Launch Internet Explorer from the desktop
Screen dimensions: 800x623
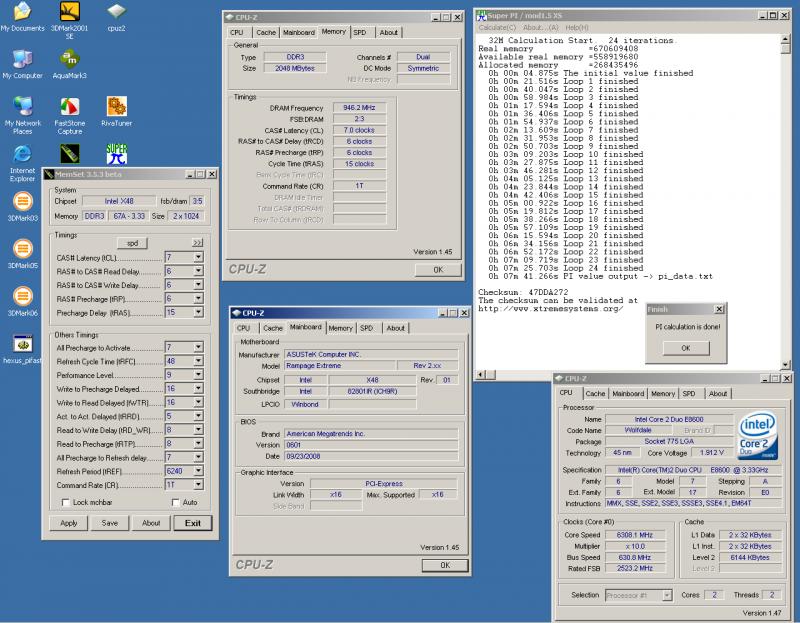tap(22, 163)
